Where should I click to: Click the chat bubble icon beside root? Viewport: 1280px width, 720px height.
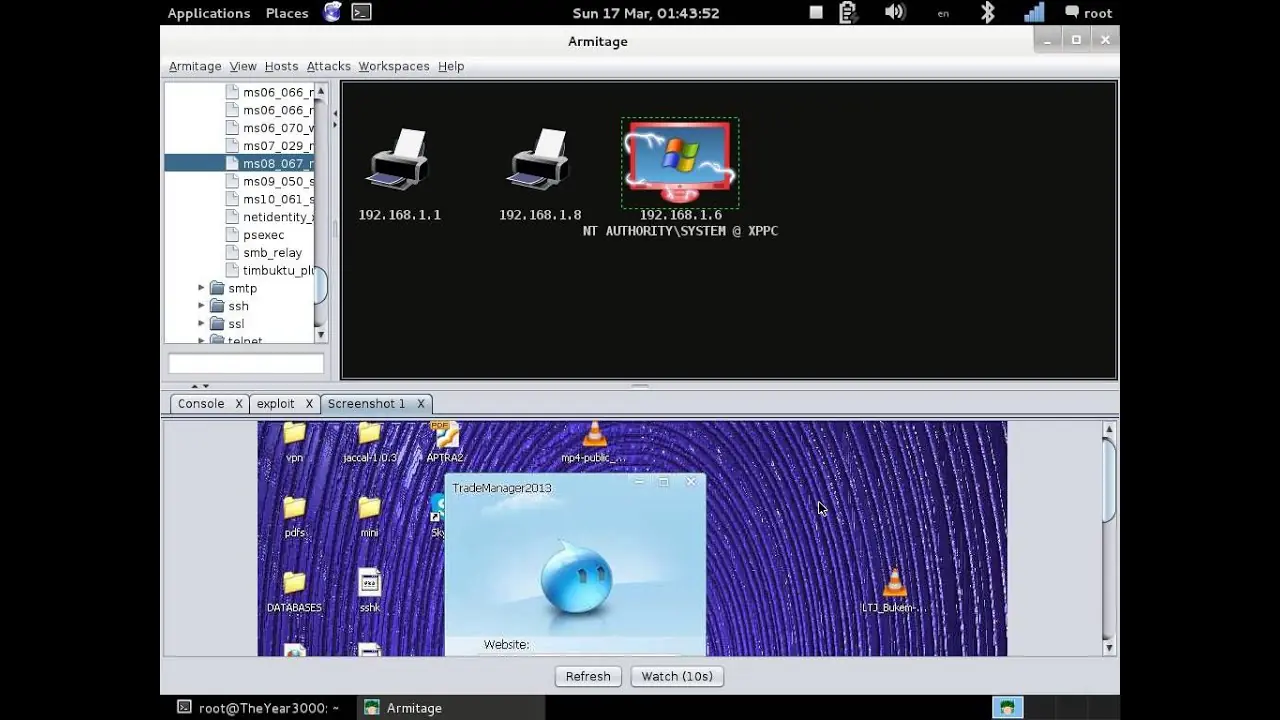click(1072, 13)
